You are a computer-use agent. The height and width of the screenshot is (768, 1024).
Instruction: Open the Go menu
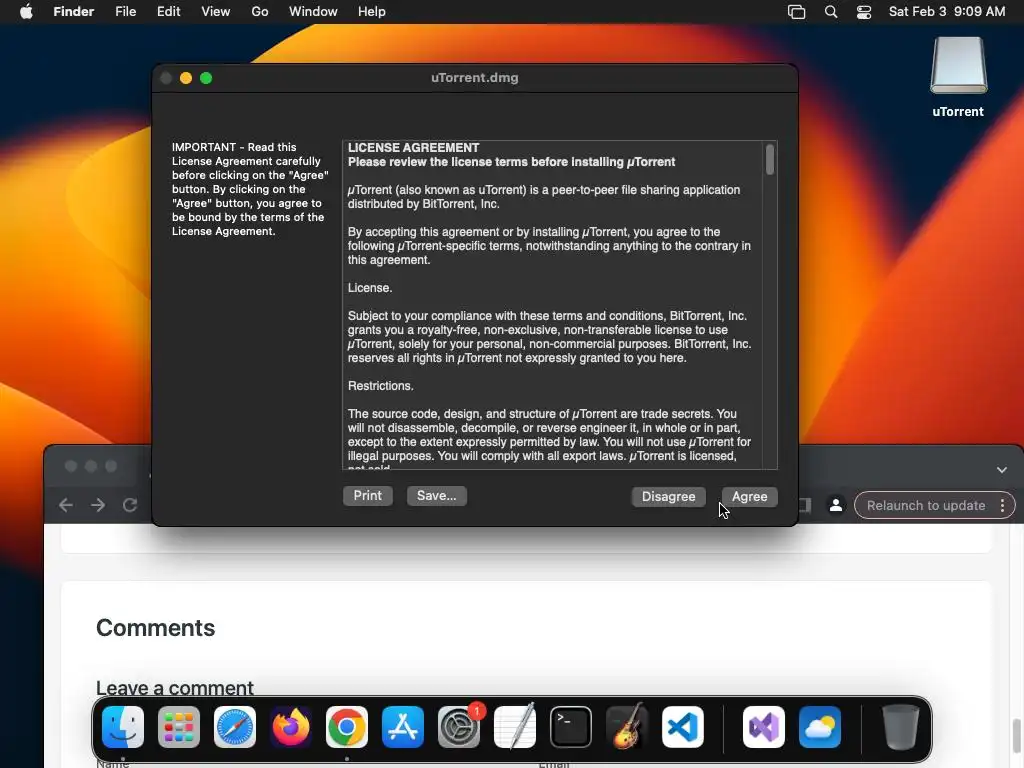(259, 12)
